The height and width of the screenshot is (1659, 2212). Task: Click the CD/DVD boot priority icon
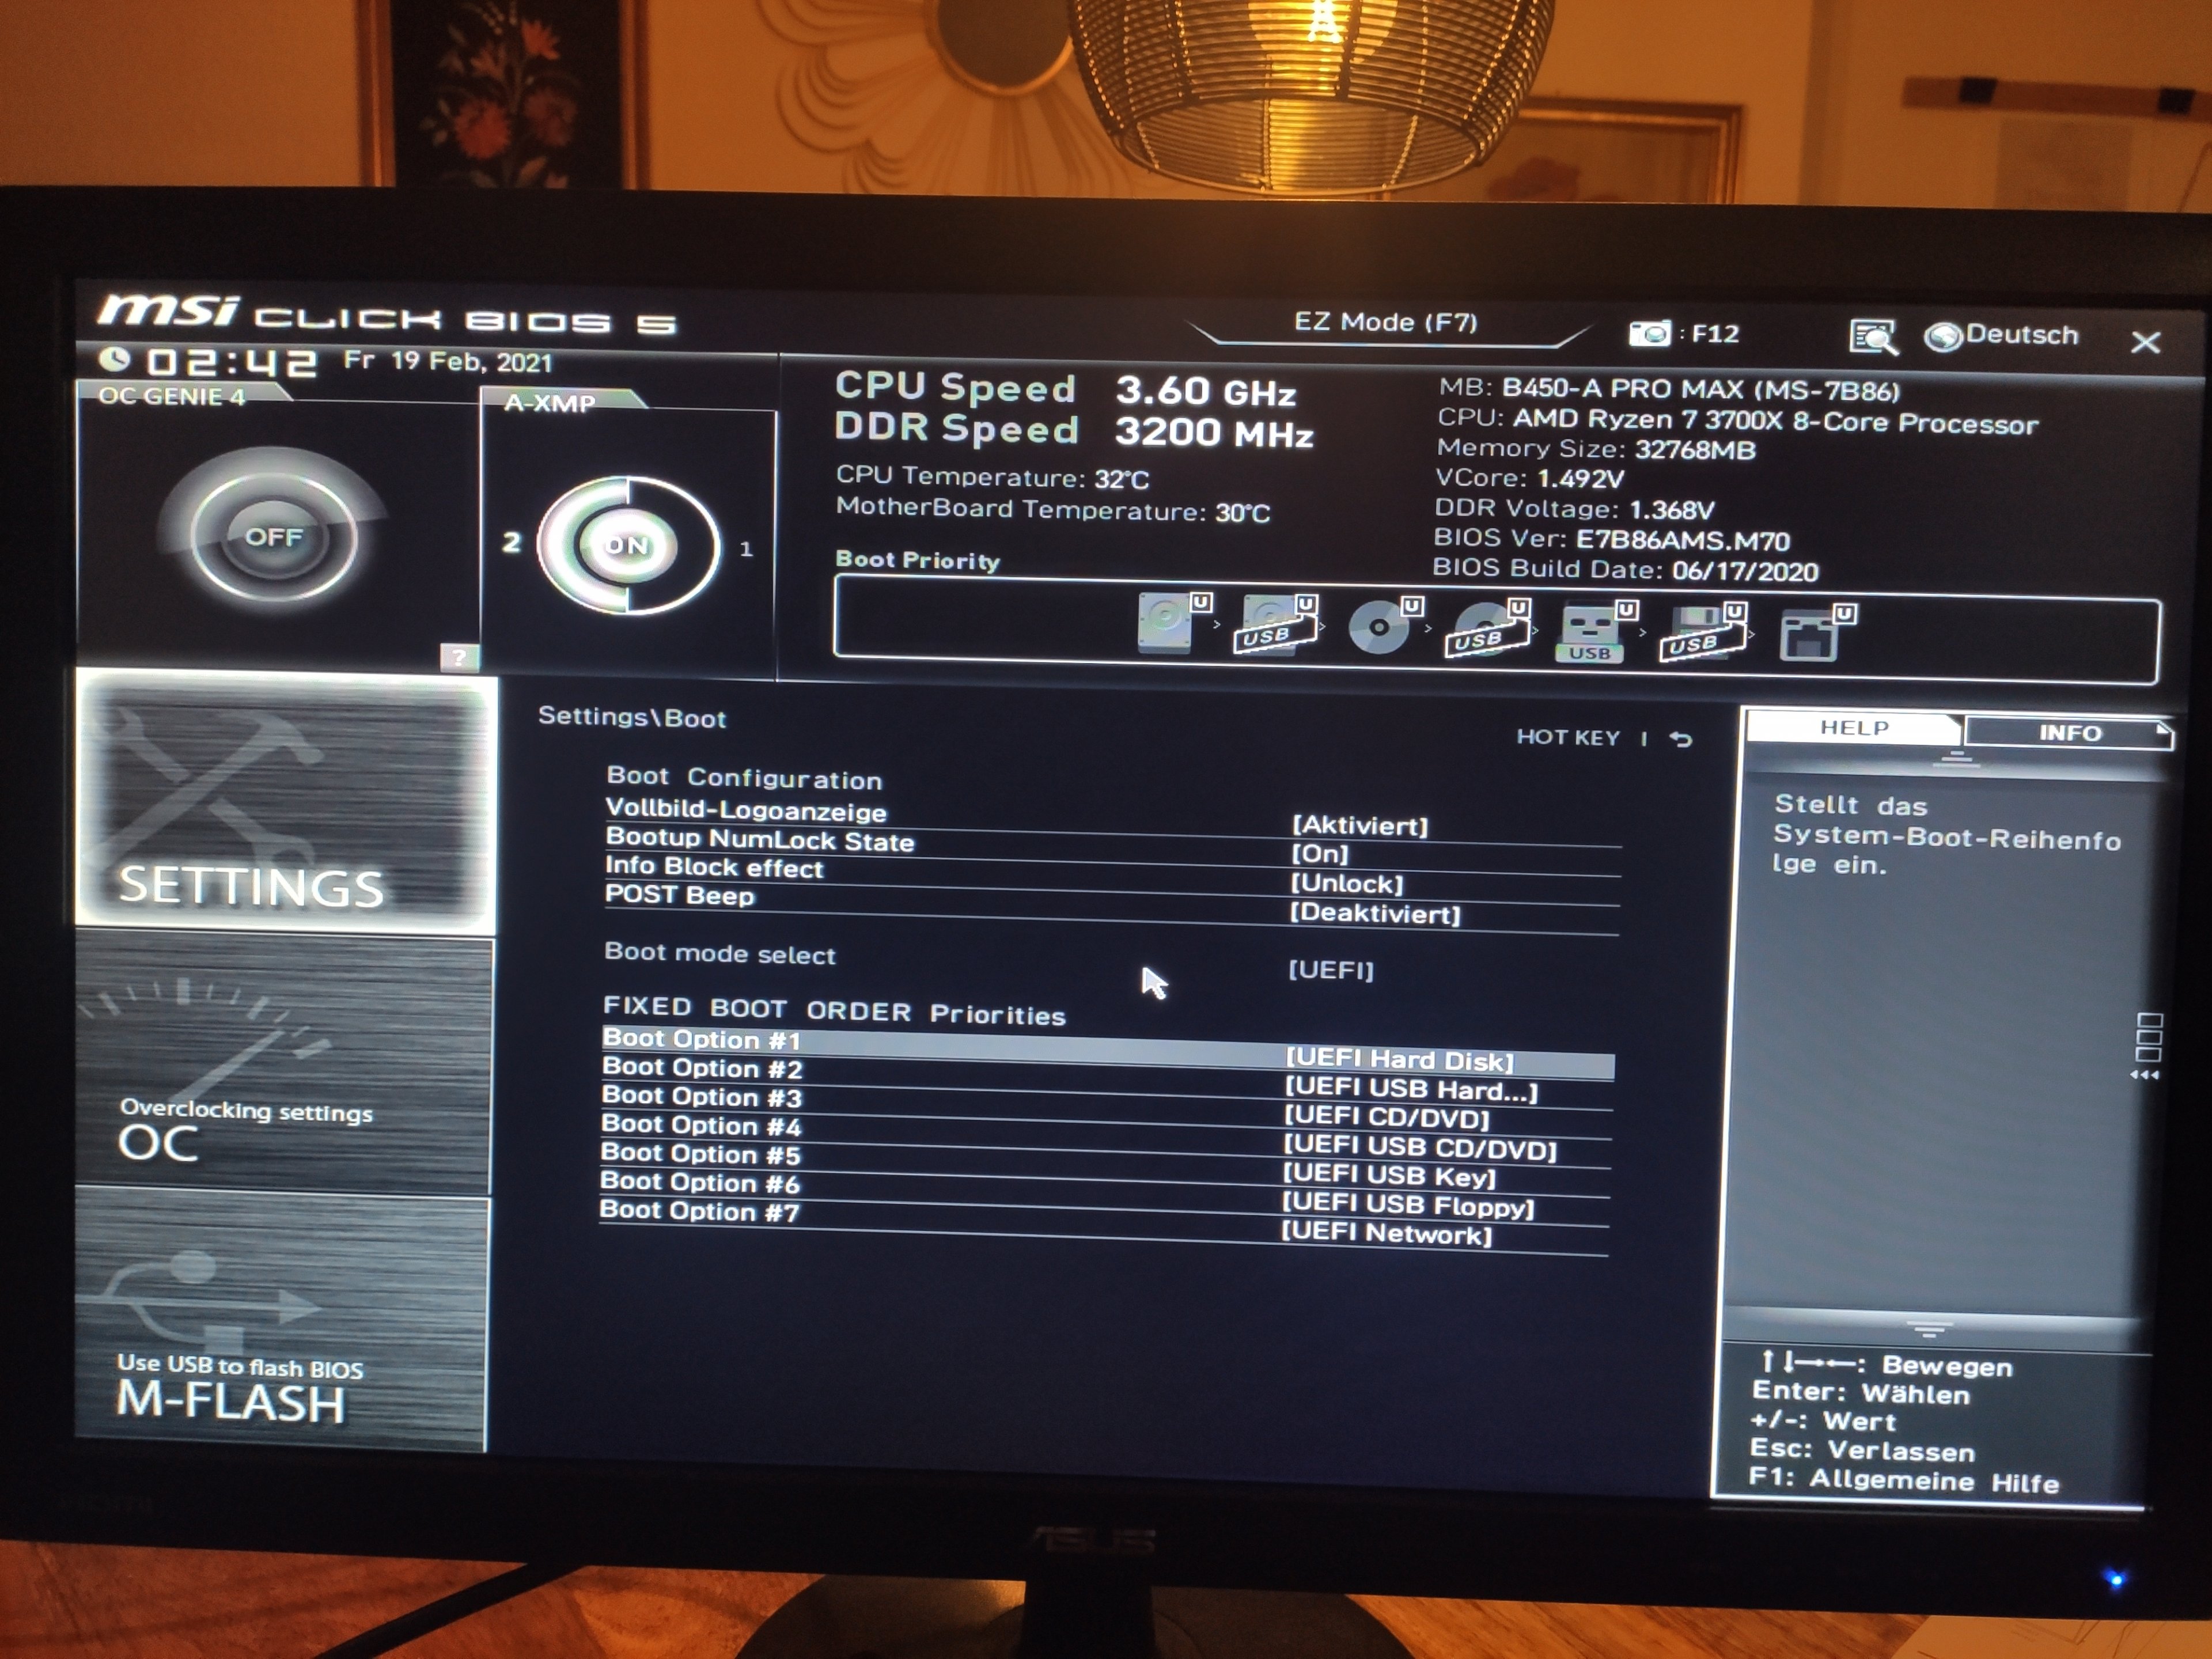point(1380,627)
